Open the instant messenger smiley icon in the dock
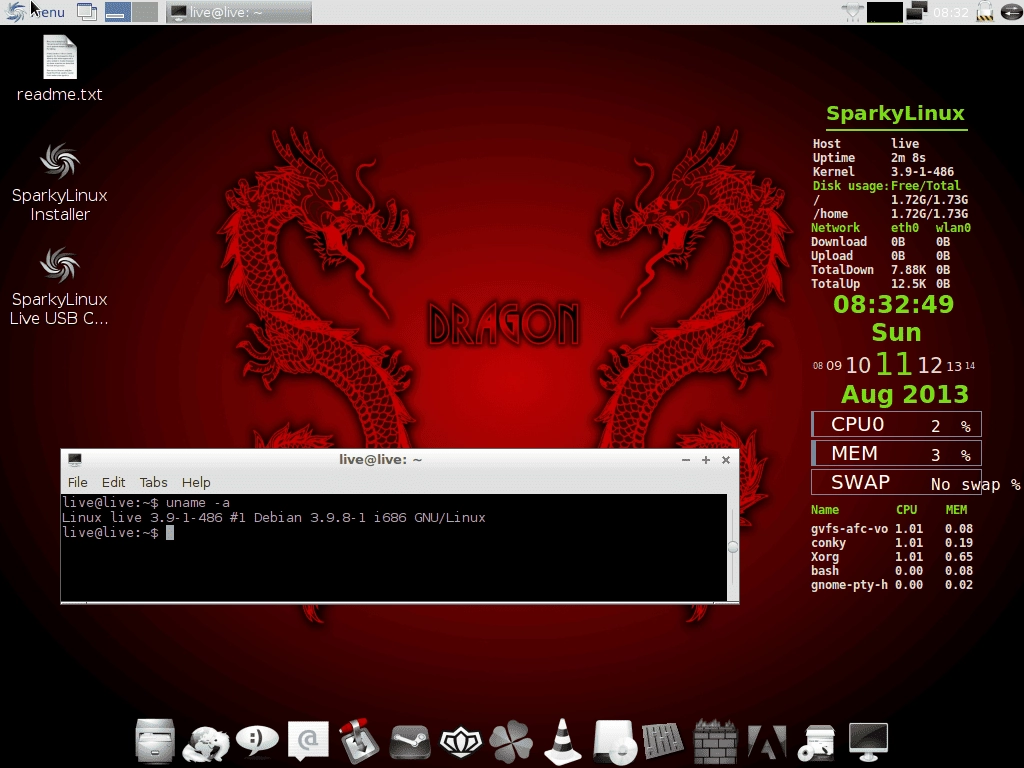Image resolution: width=1024 pixels, height=768 pixels. 256,740
